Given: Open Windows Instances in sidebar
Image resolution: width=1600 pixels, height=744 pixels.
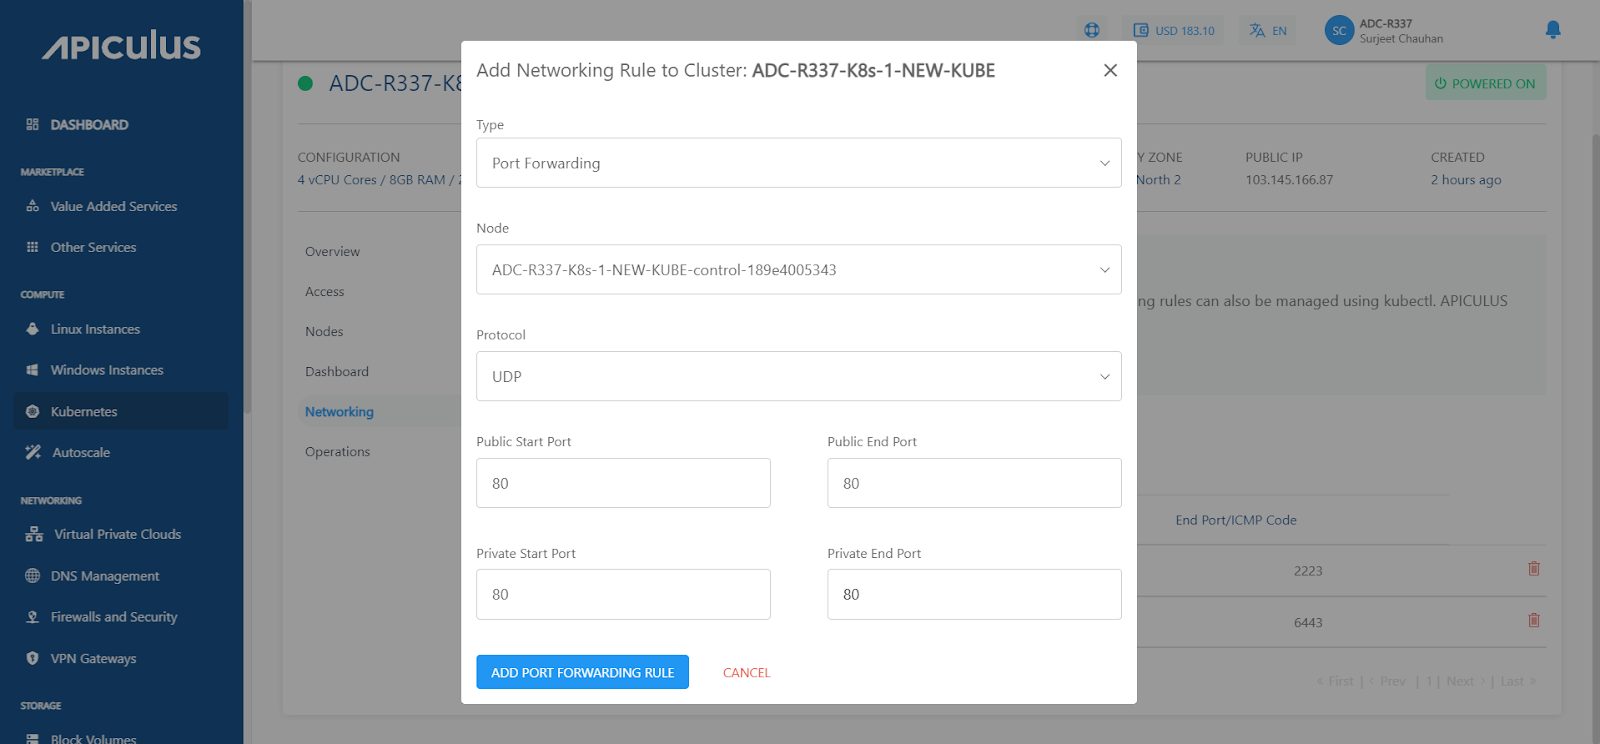Looking at the screenshot, I should pyautogui.click(x=107, y=370).
